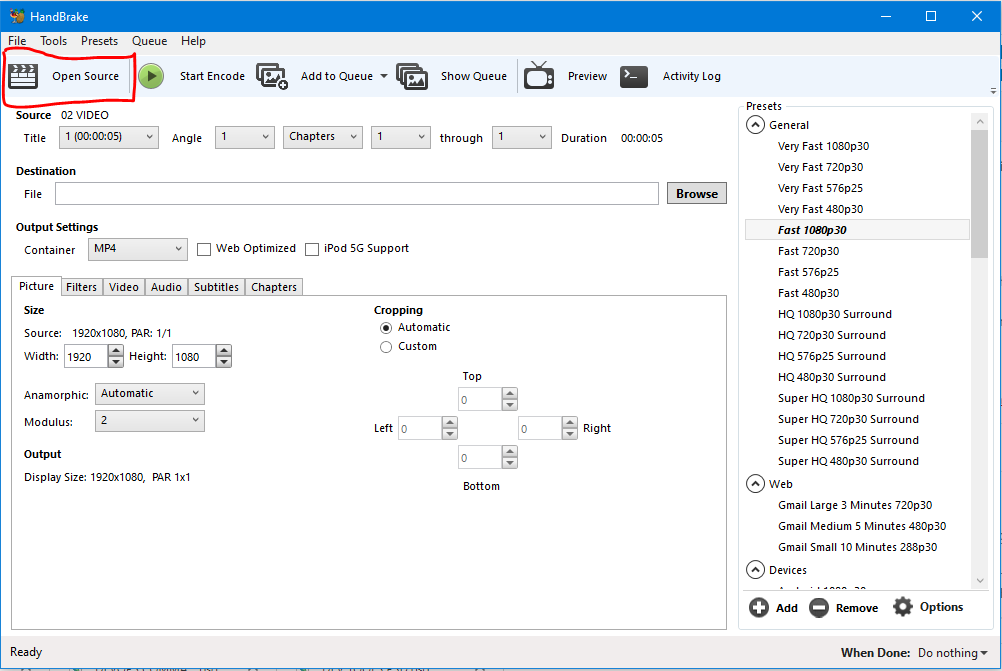The width and height of the screenshot is (1002, 671).
Task: Click the Start Encode label
Action: point(212,76)
